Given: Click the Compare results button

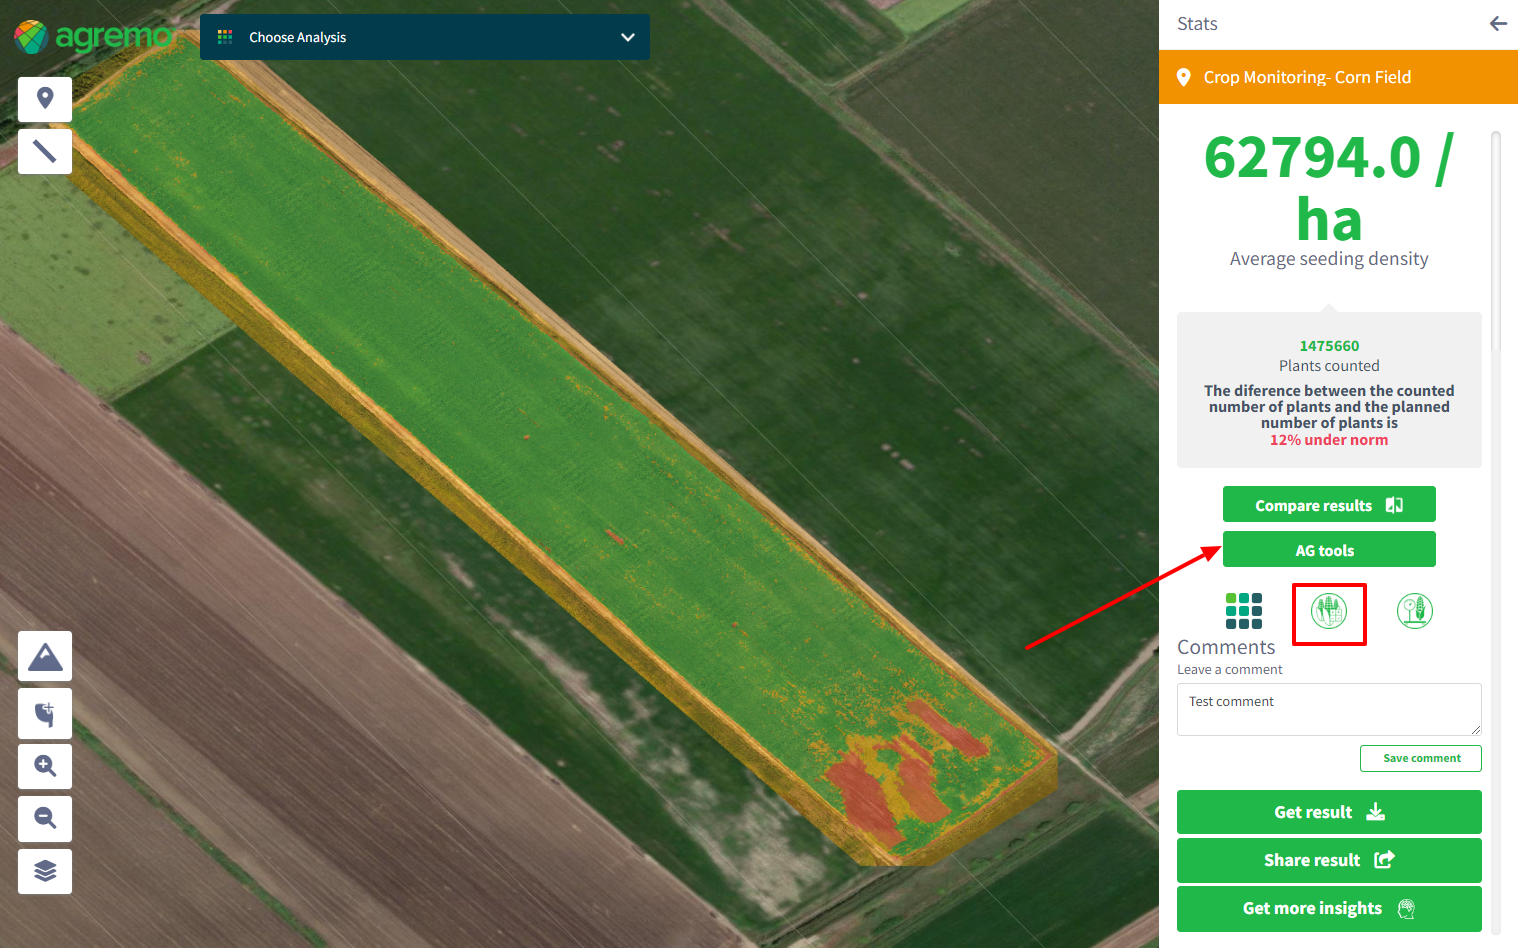Looking at the screenshot, I should pyautogui.click(x=1329, y=505).
